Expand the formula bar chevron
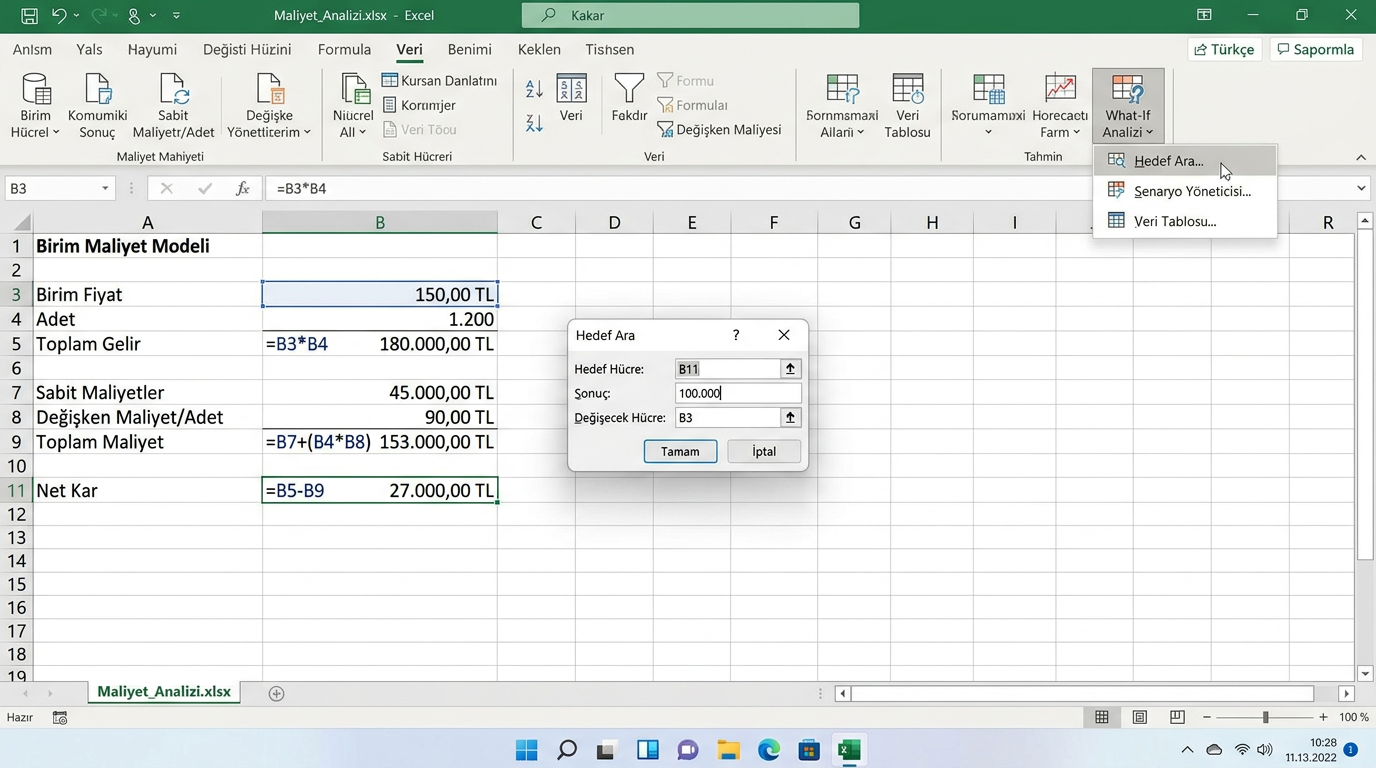1376x768 pixels. (1361, 188)
